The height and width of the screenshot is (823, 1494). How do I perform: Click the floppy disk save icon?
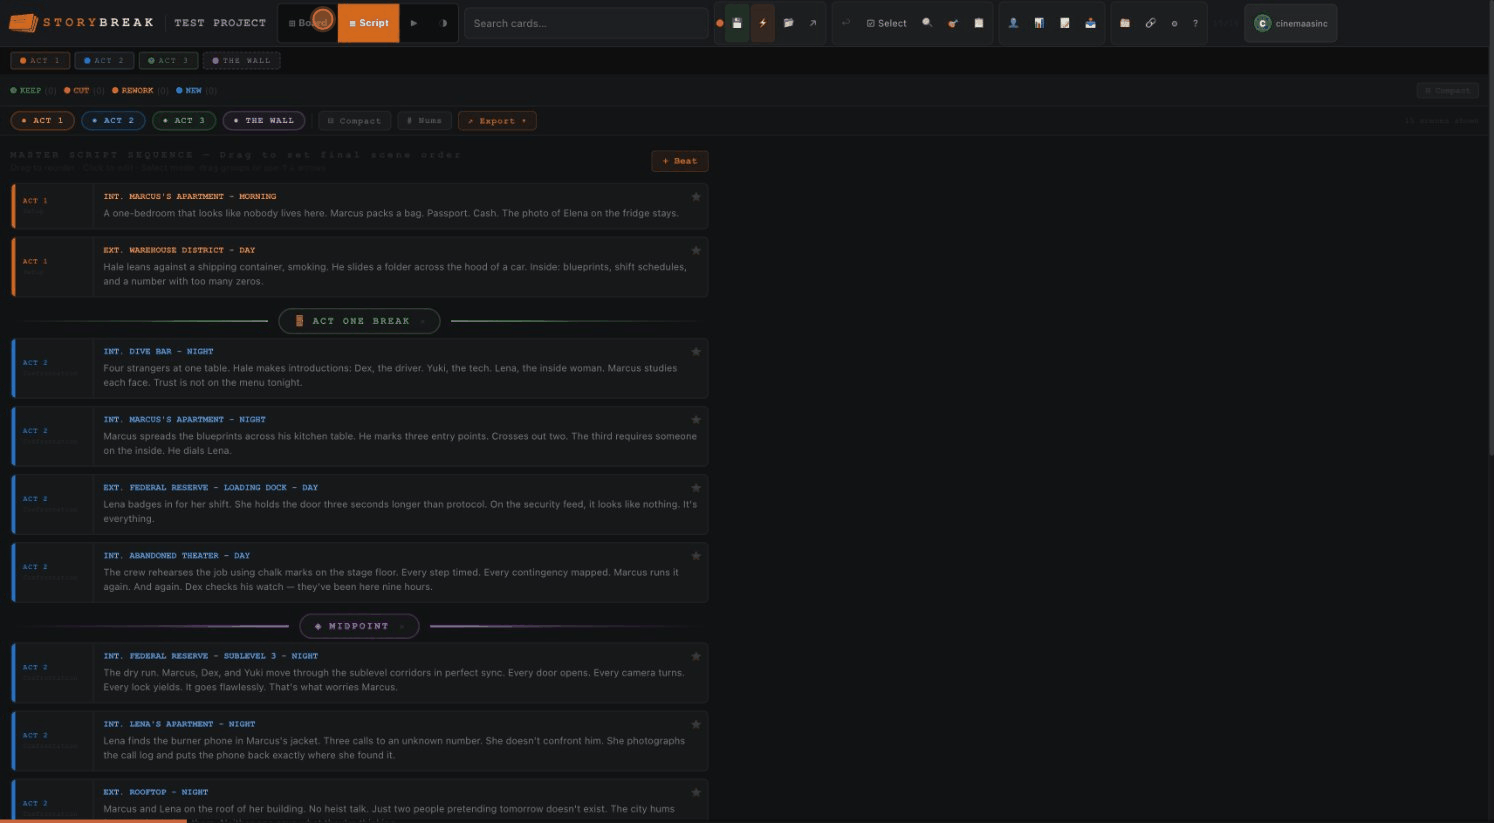(x=737, y=23)
